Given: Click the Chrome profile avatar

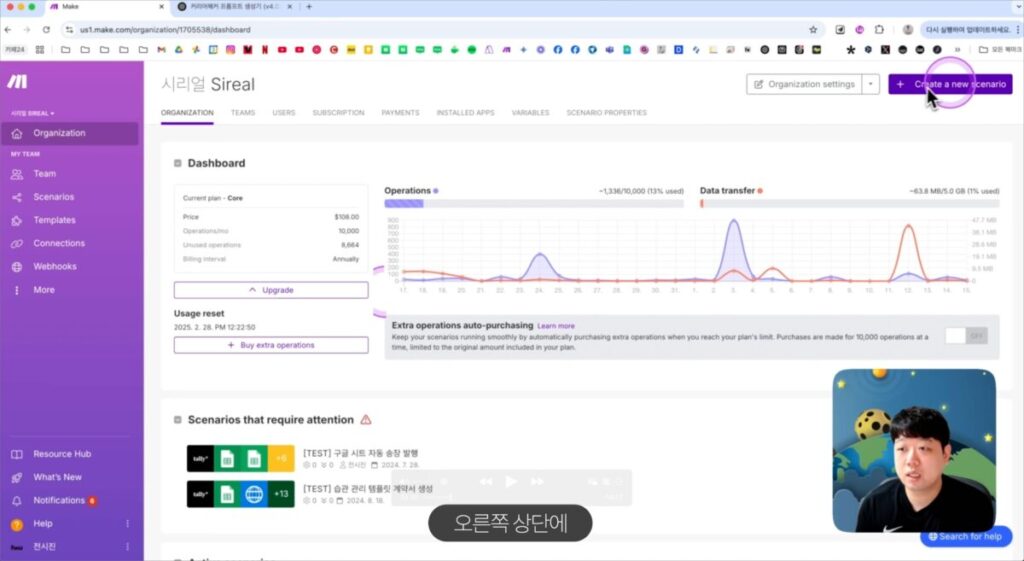Looking at the screenshot, I should [x=908, y=29].
